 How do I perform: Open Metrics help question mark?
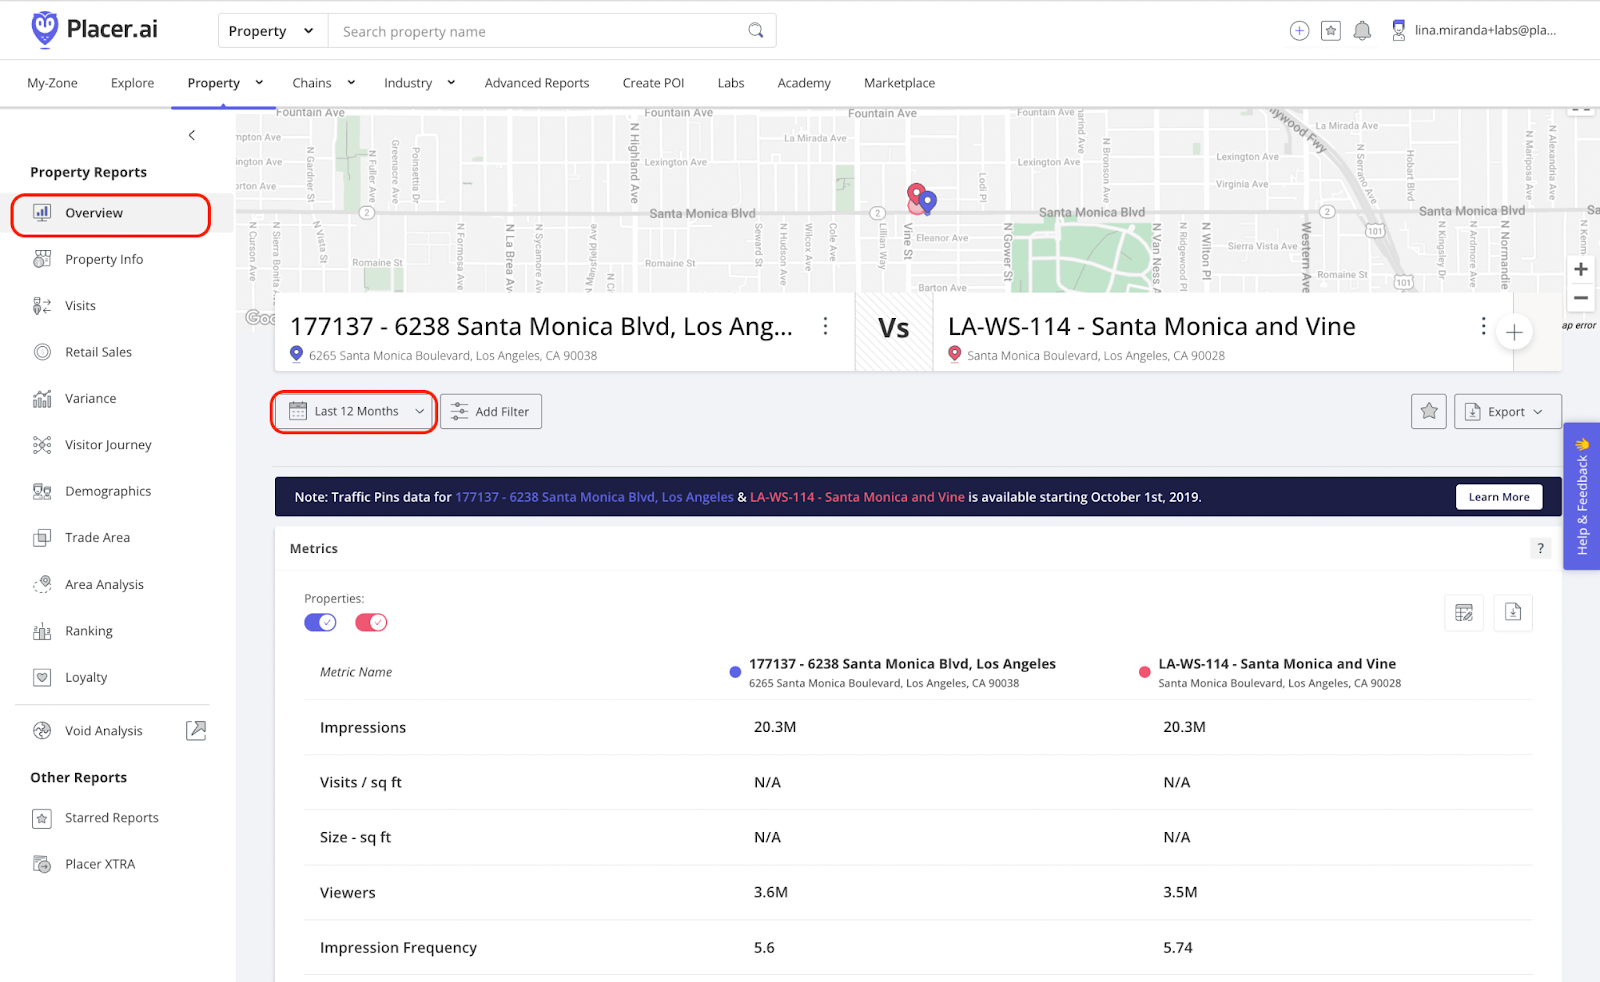[1540, 548]
